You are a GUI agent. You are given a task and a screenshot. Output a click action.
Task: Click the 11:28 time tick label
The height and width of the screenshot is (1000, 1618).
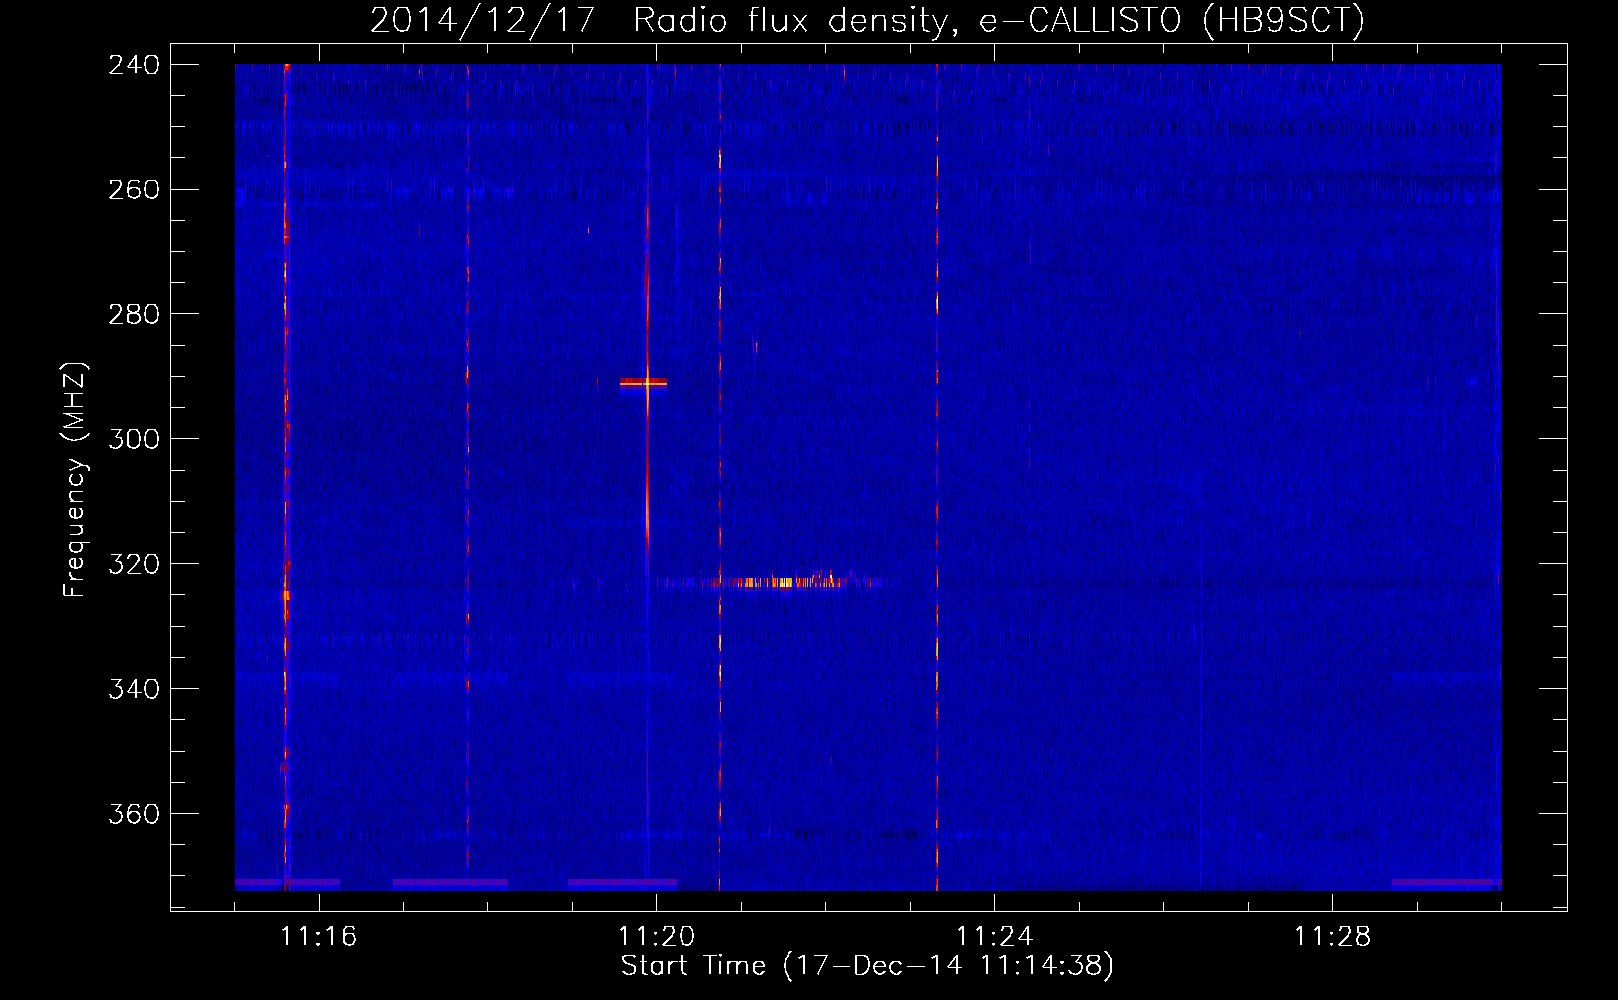1333,937
